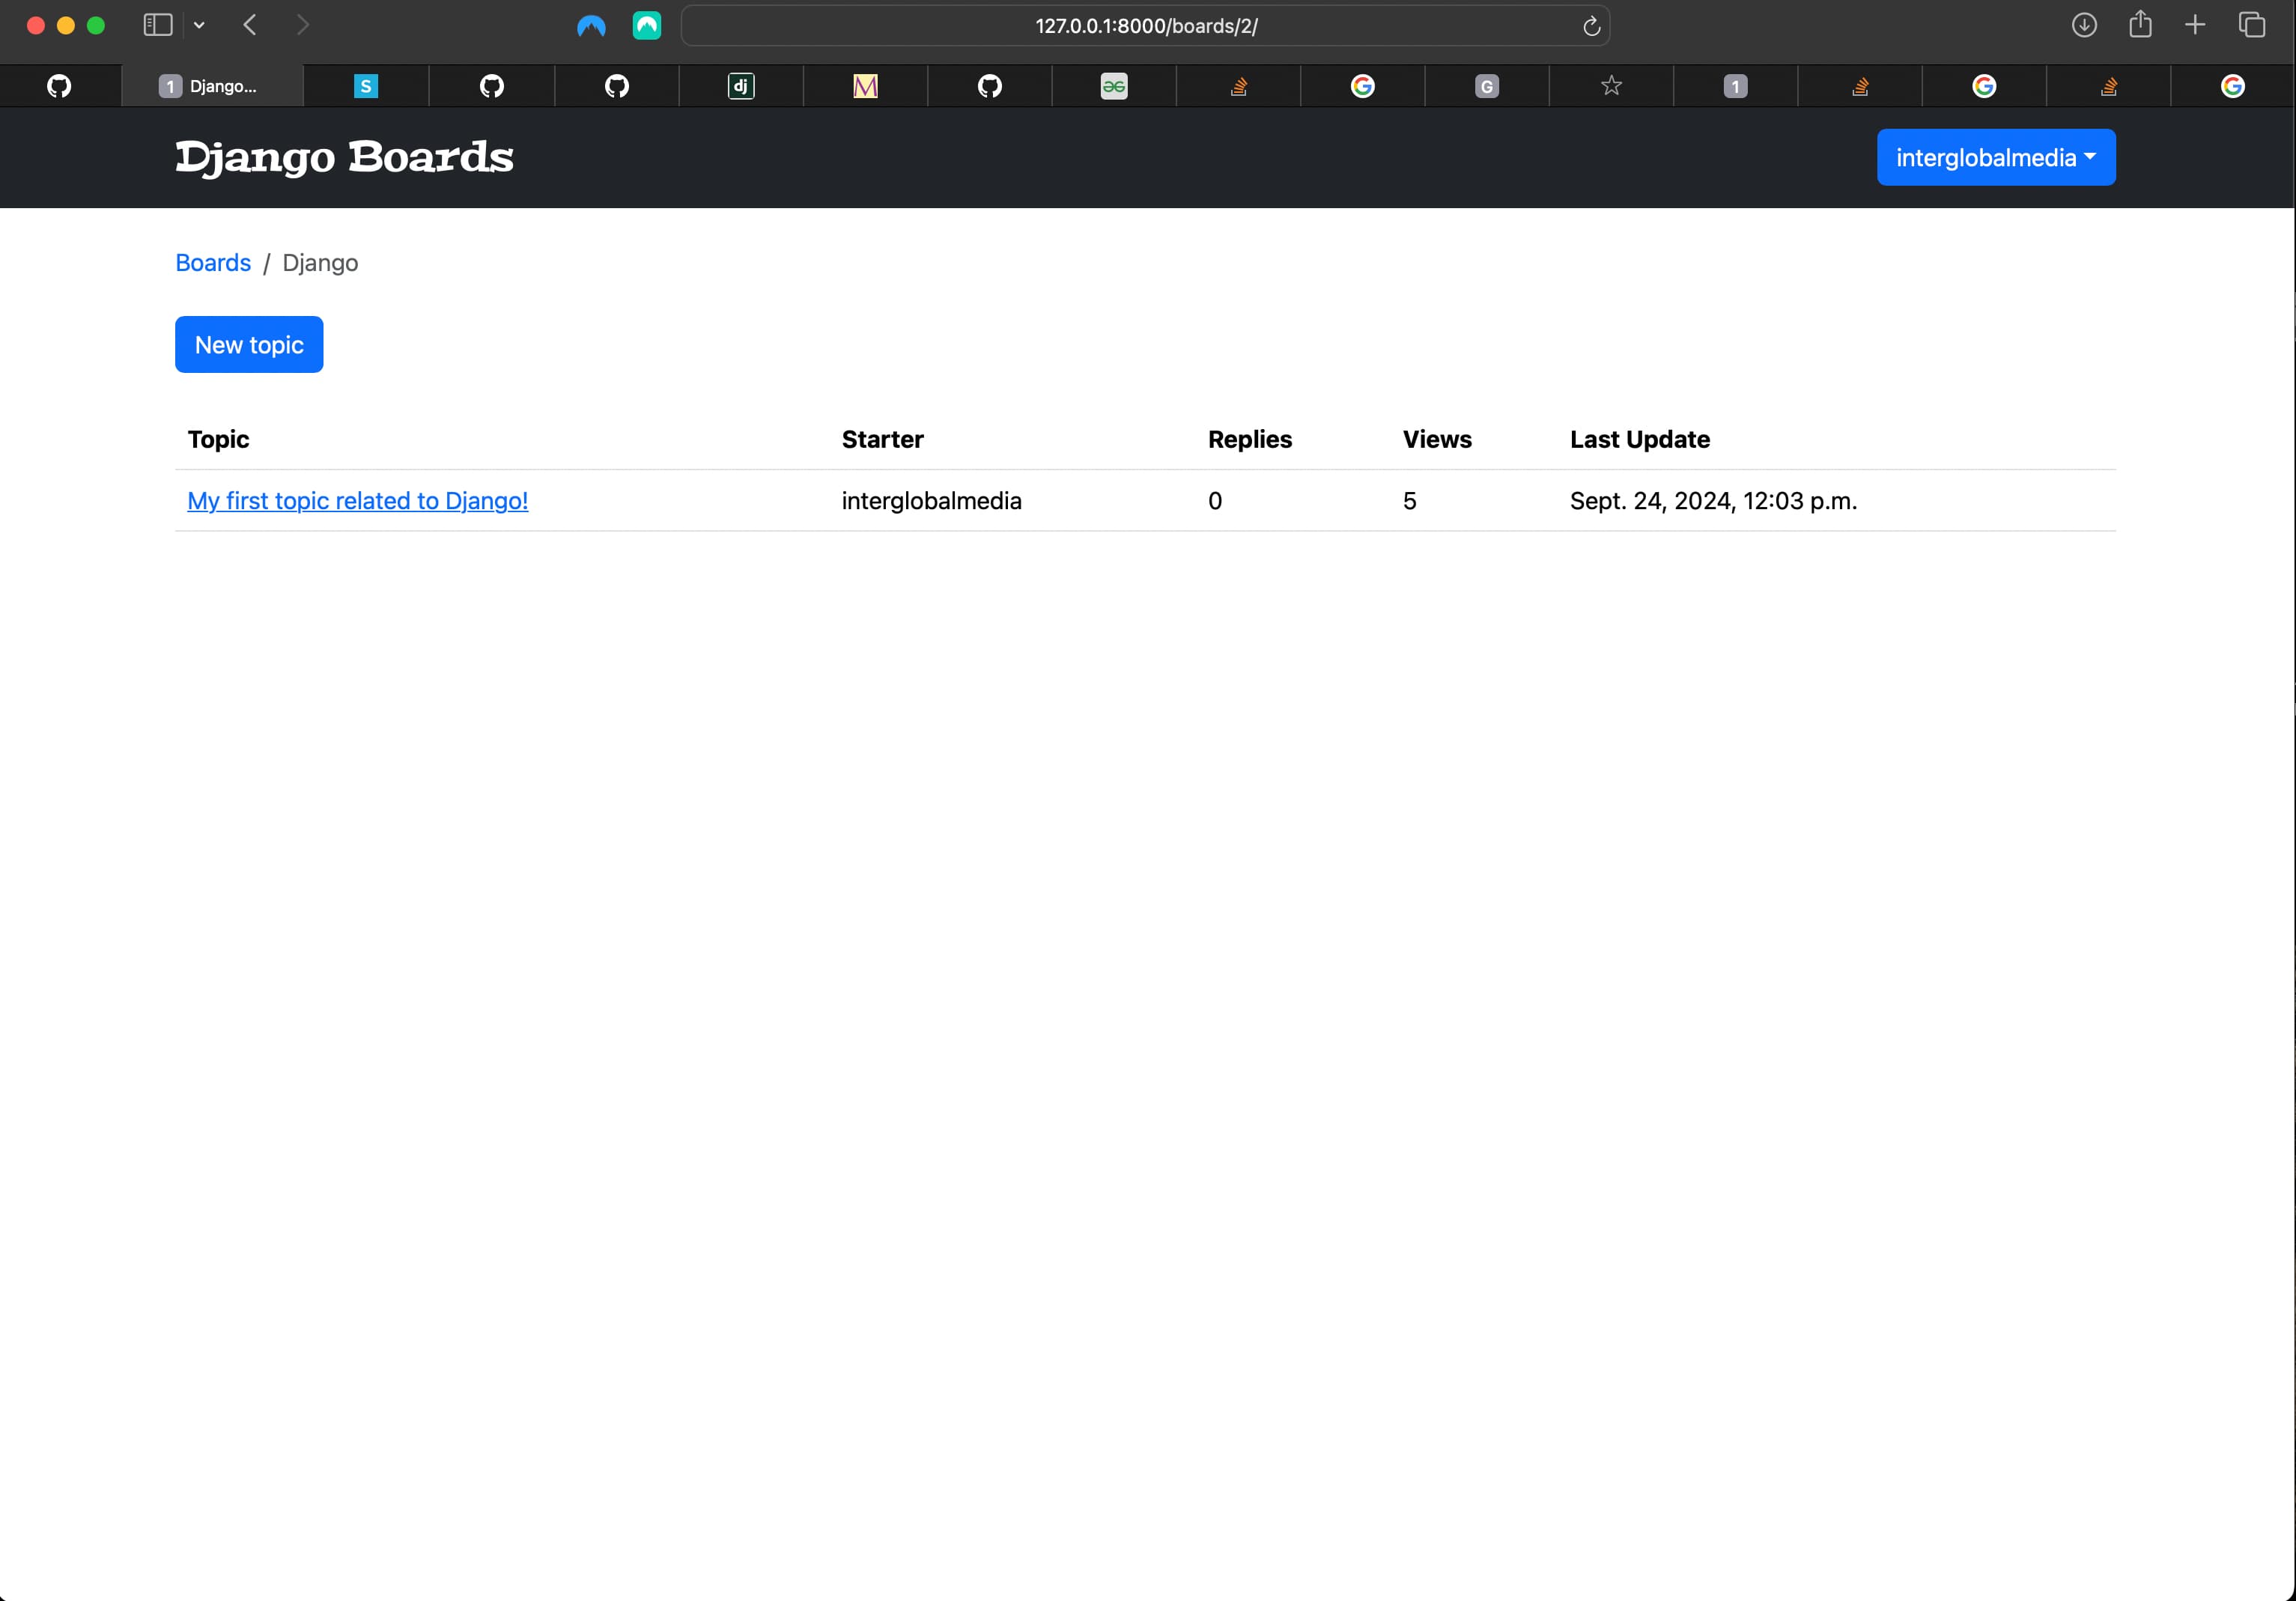Click the Last Update column header
The width and height of the screenshot is (2296, 1601).
point(1640,439)
